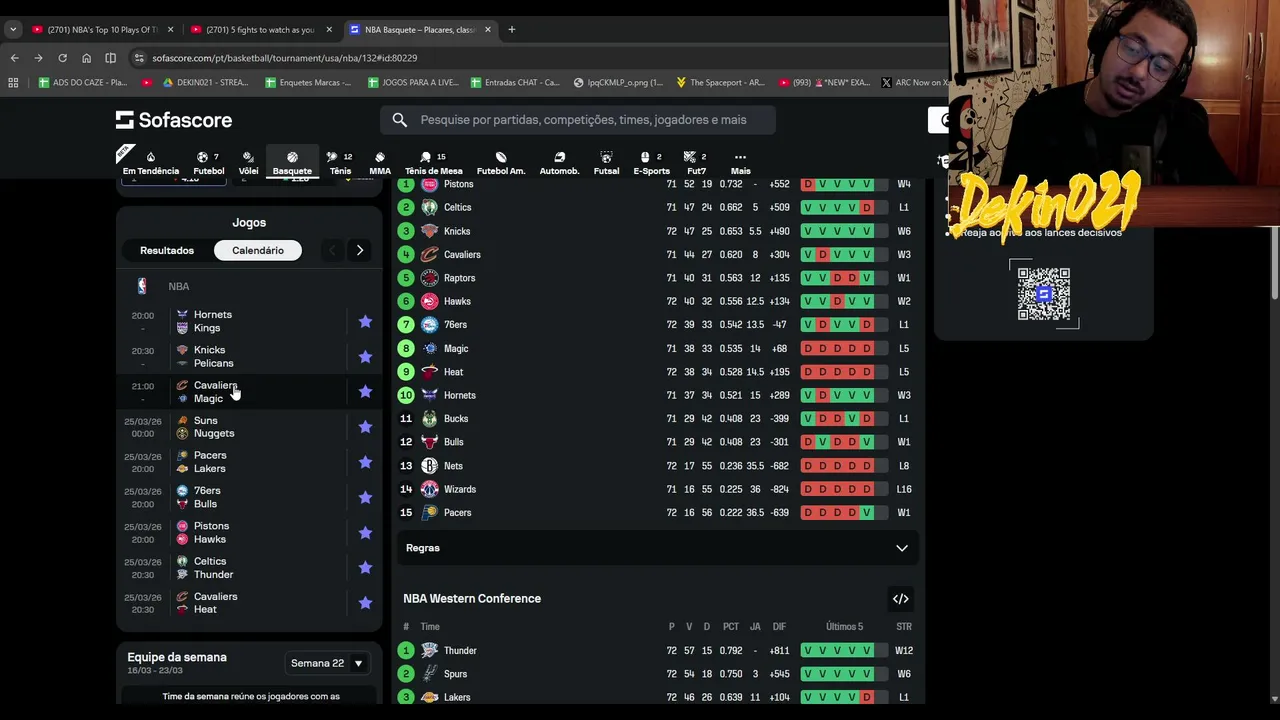Toggle favorite star for Cavaliers vs Magic
Viewport: 1280px width, 720px height.
(365, 392)
